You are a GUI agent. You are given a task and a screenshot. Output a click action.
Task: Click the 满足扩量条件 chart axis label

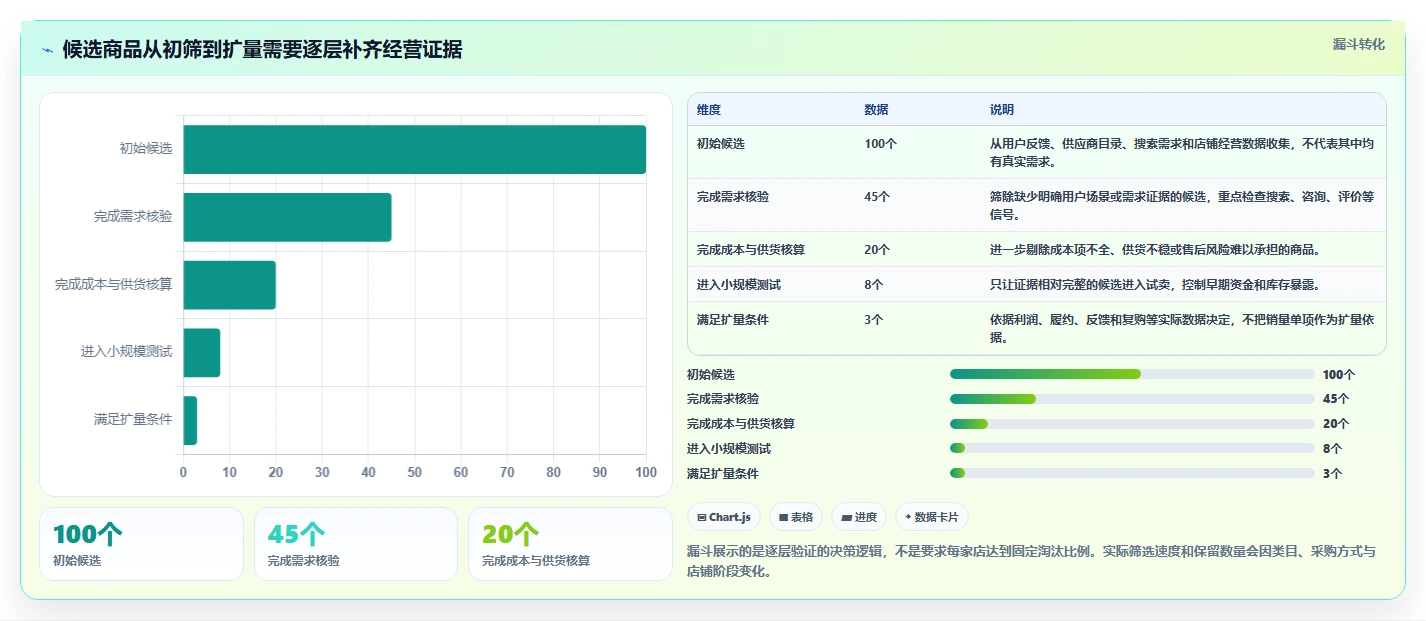133,420
